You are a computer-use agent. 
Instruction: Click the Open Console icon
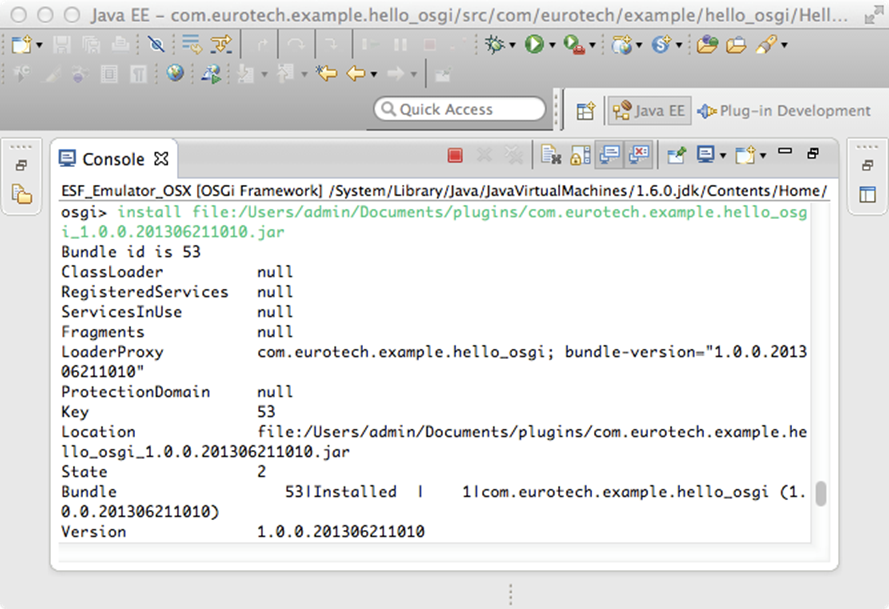pyautogui.click(x=746, y=155)
